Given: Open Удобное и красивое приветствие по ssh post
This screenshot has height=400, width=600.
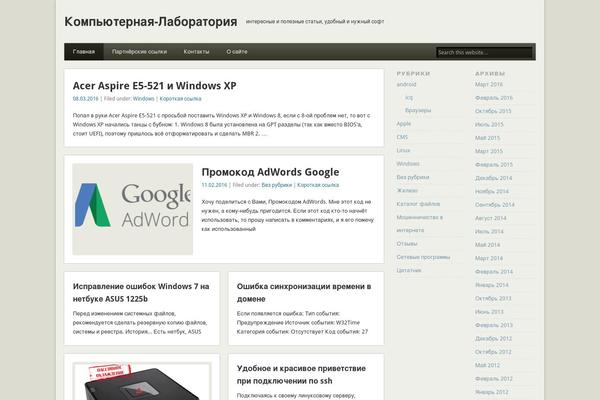Looking at the screenshot, I should tap(301, 374).
